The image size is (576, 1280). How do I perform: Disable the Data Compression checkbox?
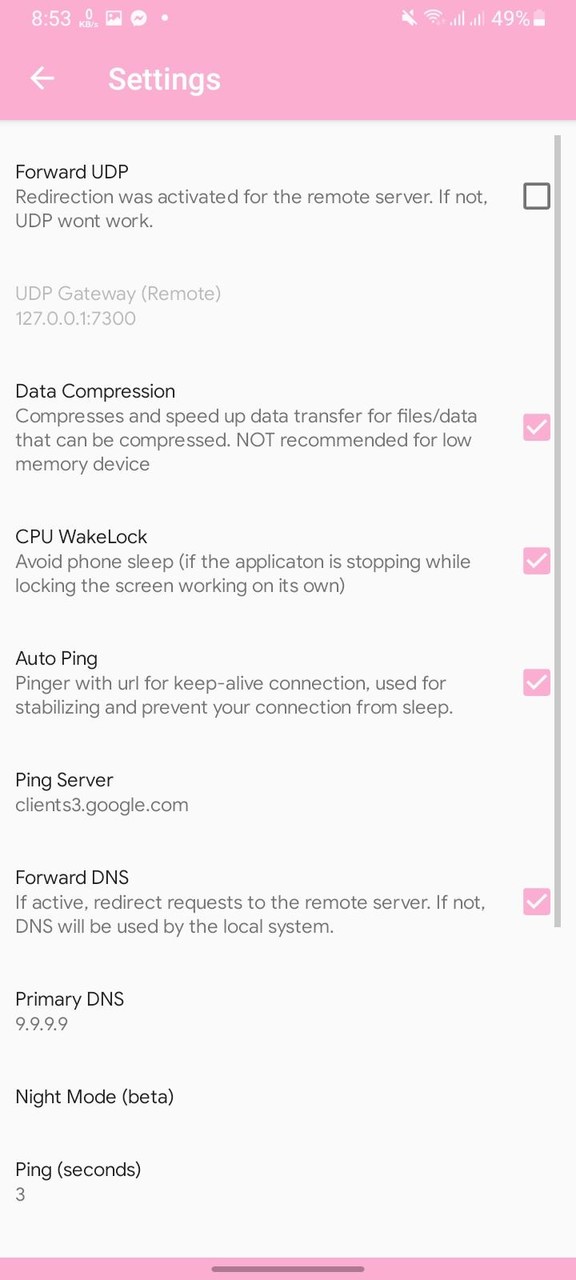pos(537,427)
